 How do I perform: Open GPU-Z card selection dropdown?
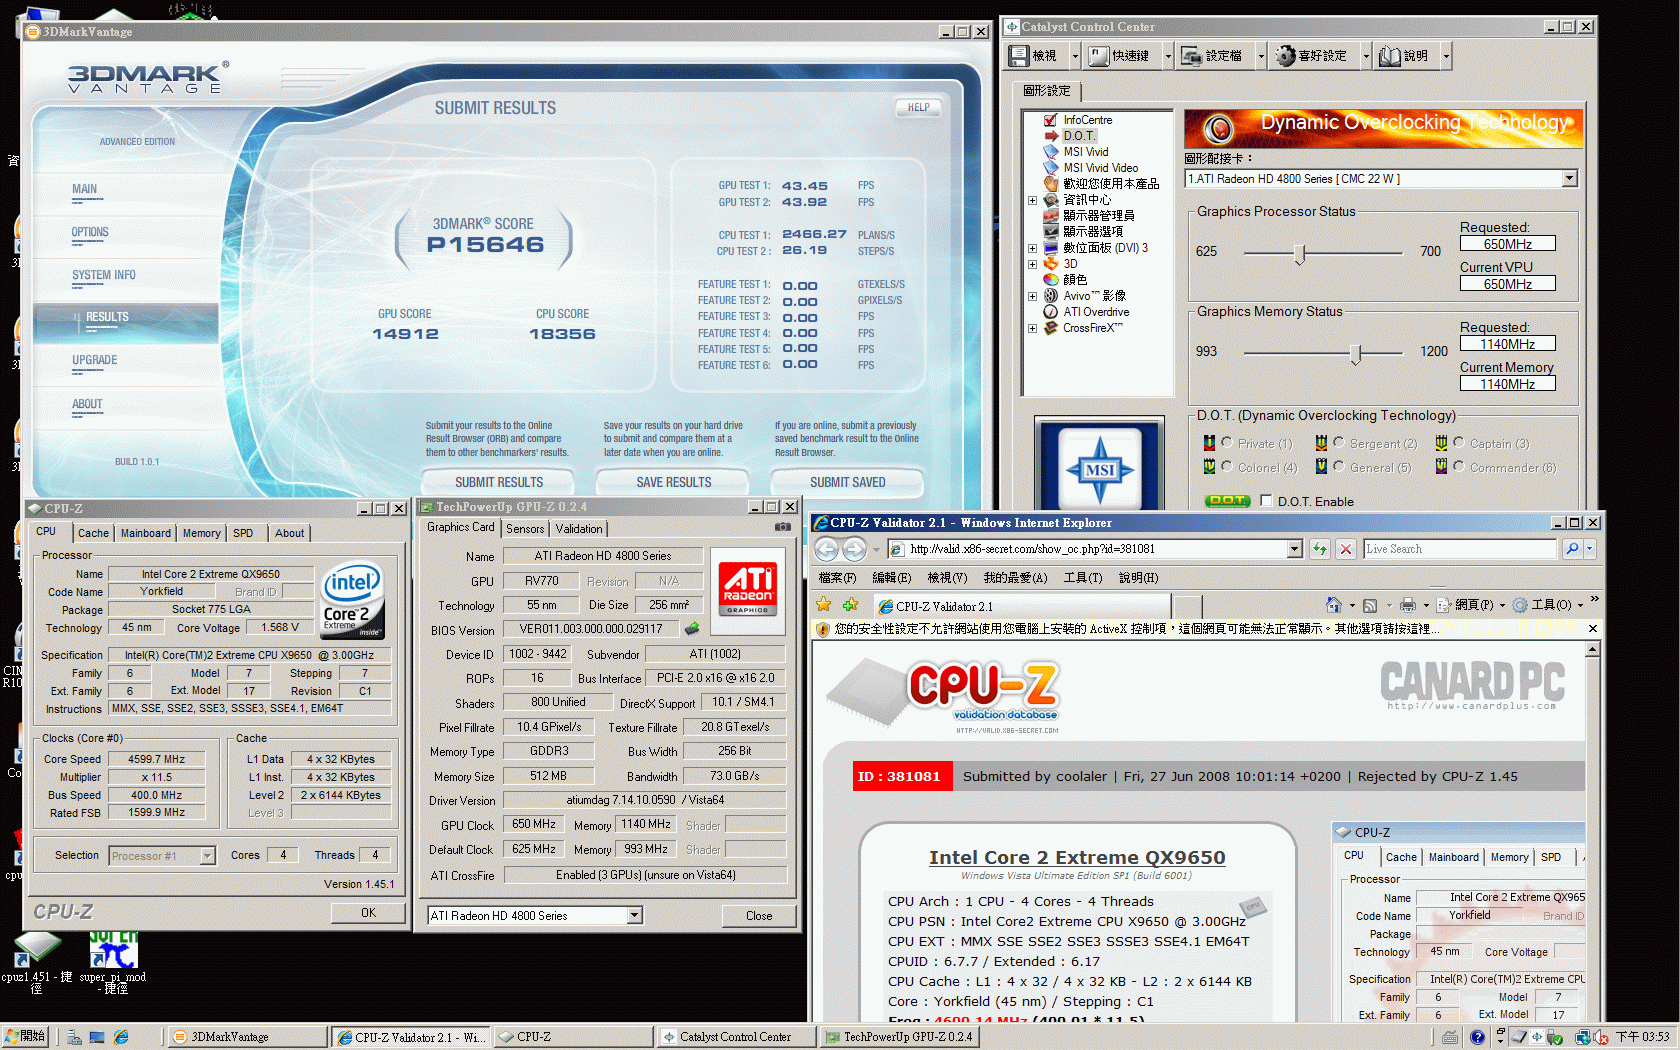point(634,915)
